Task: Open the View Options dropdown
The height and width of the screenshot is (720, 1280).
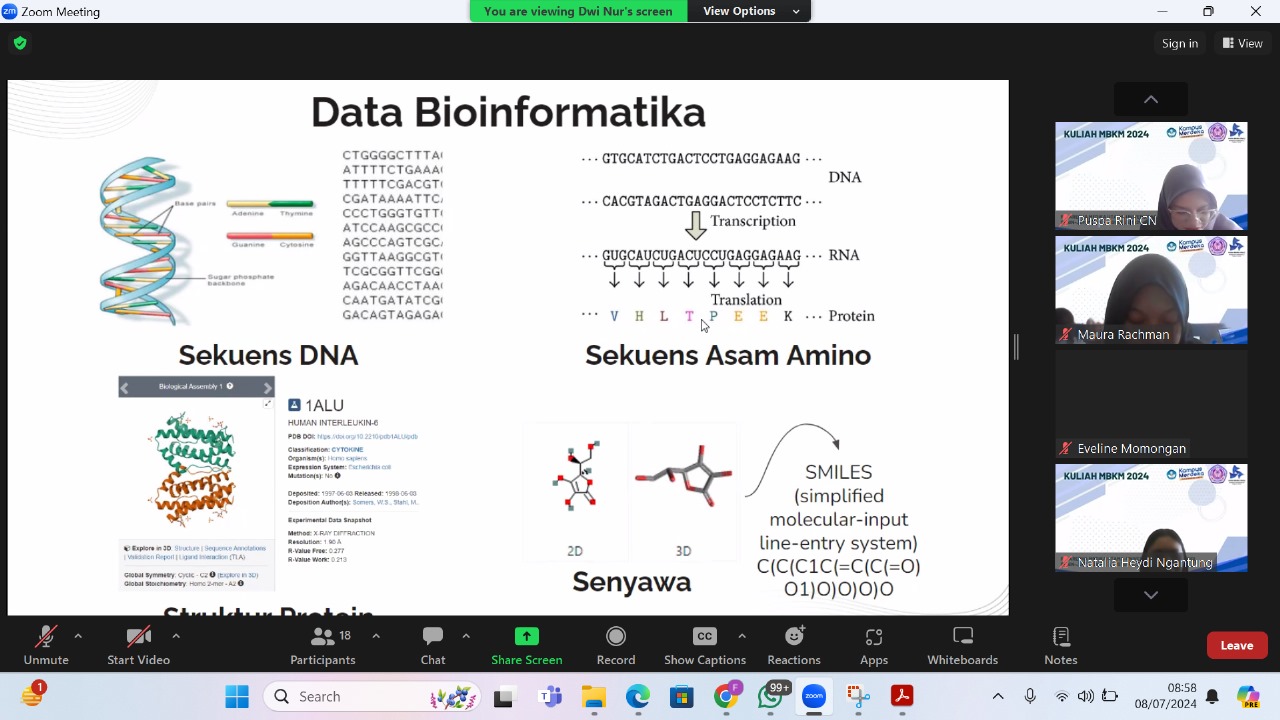Action: point(750,11)
